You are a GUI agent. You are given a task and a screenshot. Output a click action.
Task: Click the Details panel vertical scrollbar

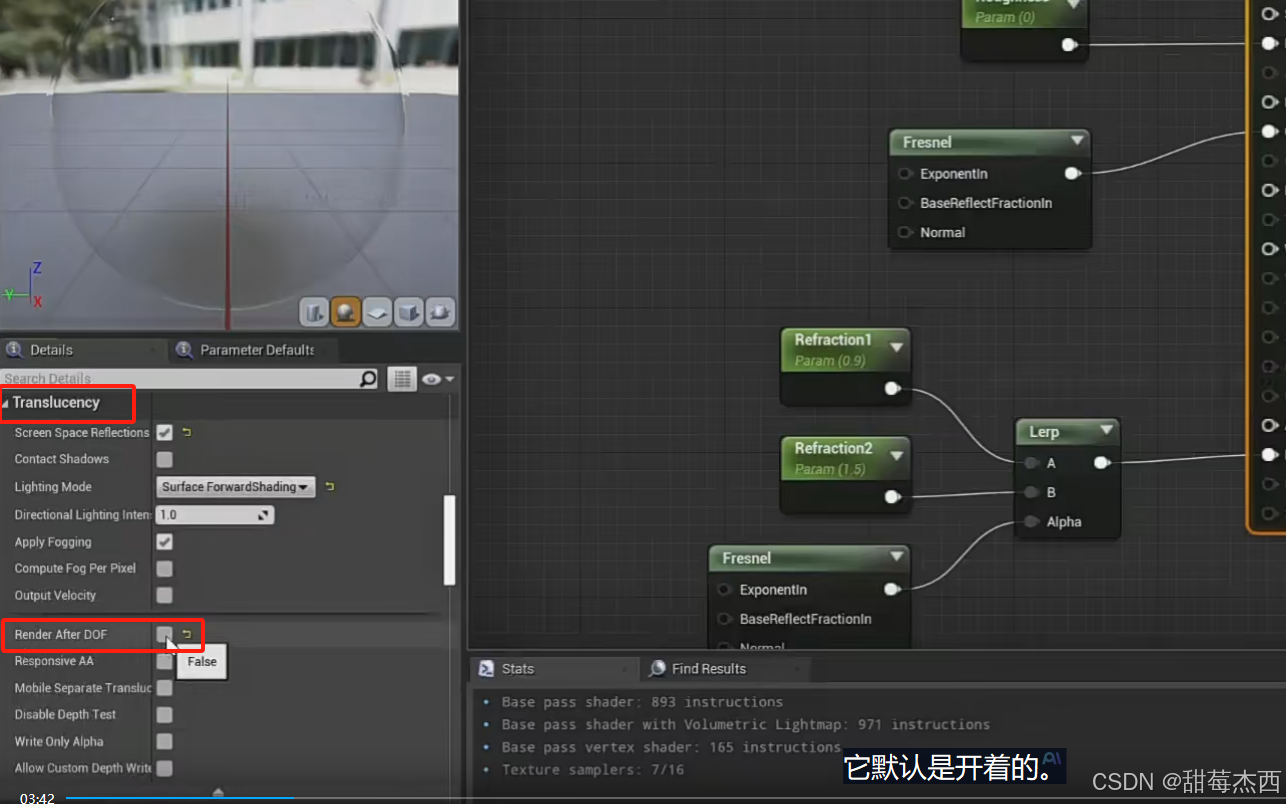coord(450,540)
